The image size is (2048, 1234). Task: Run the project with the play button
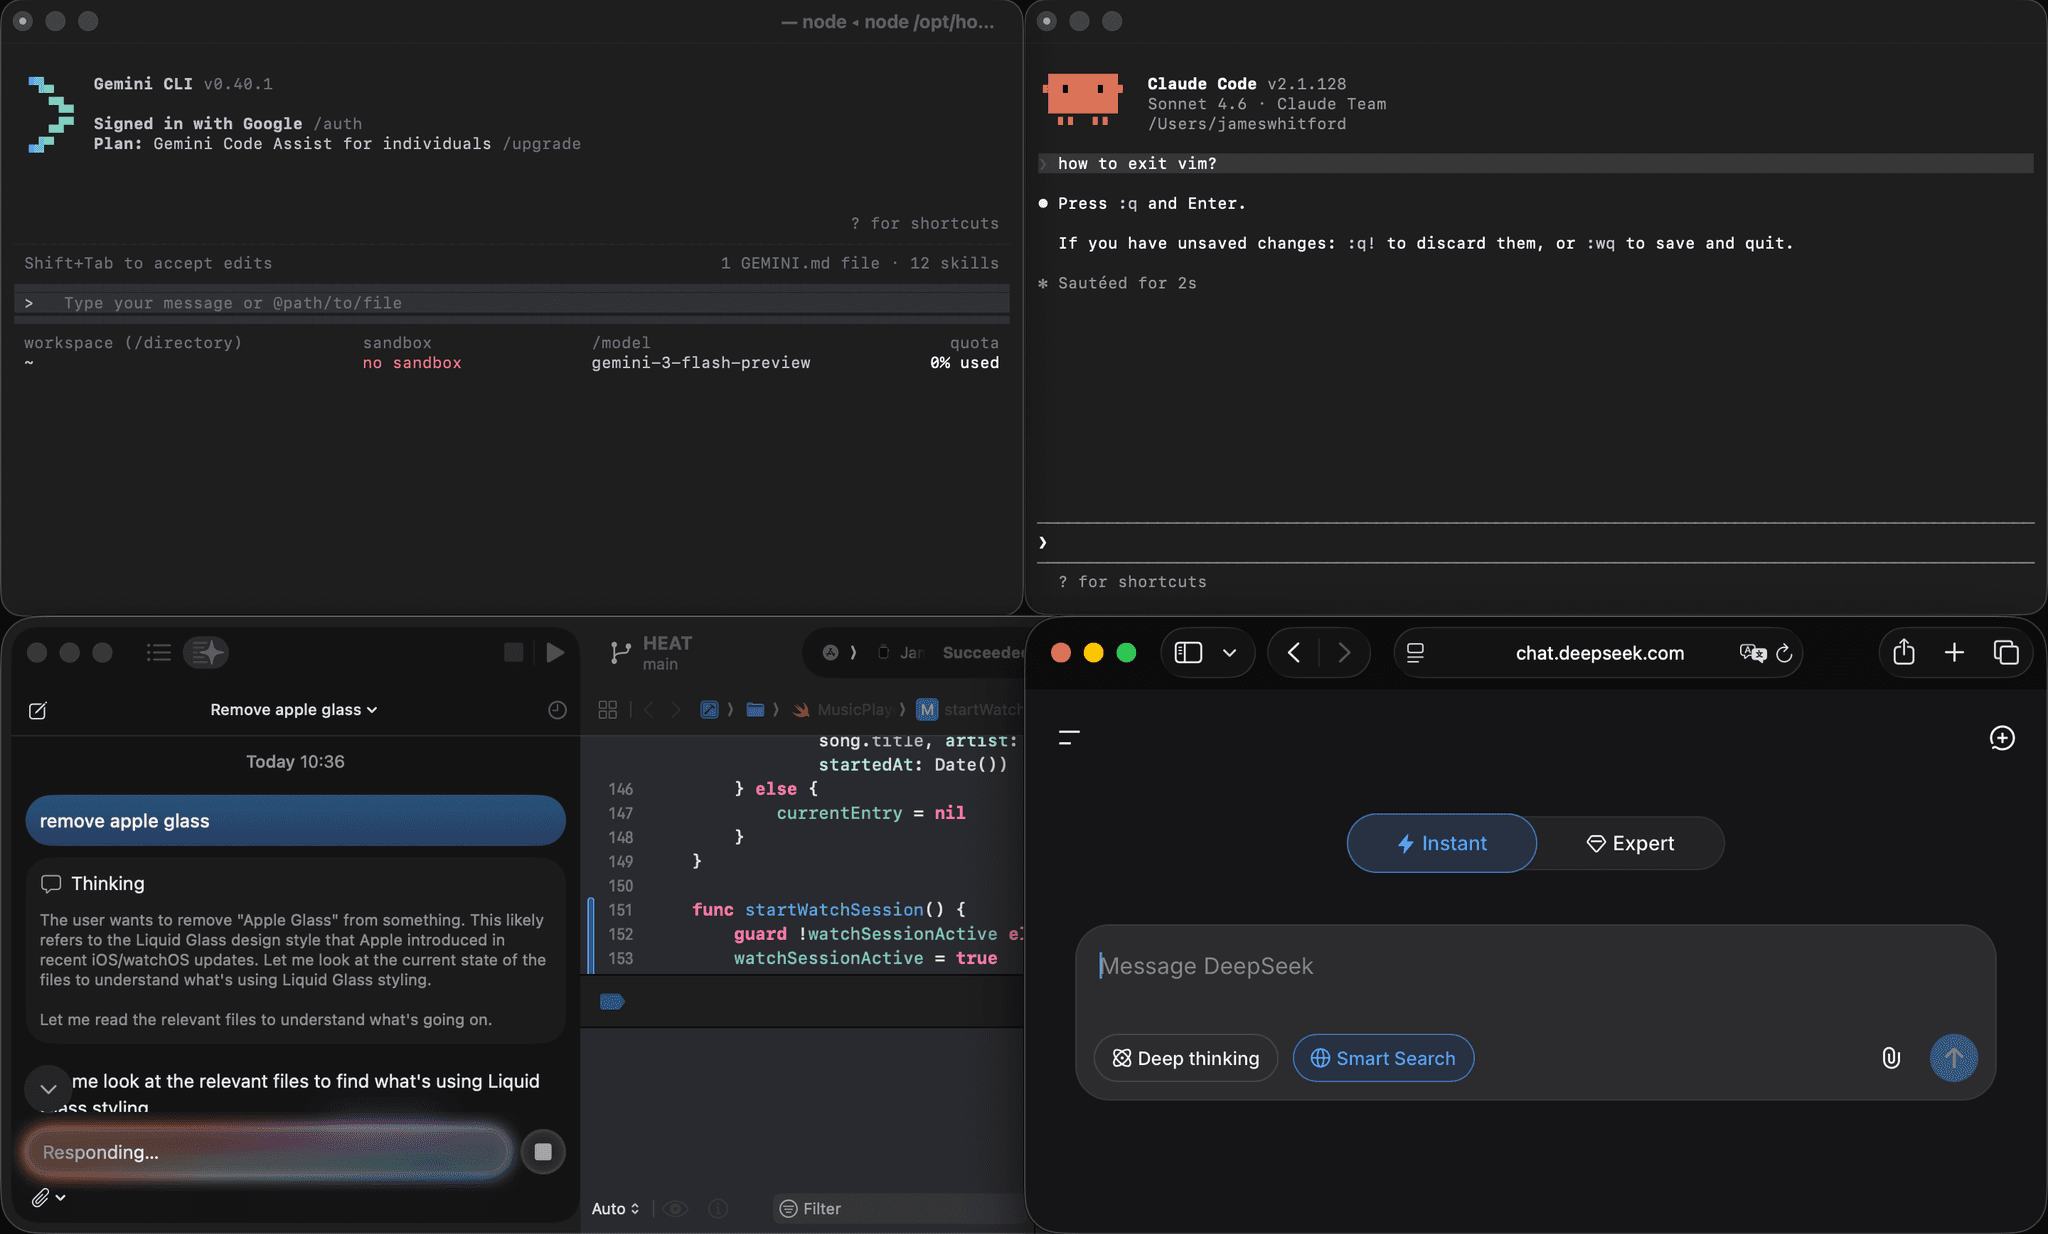[x=555, y=653]
